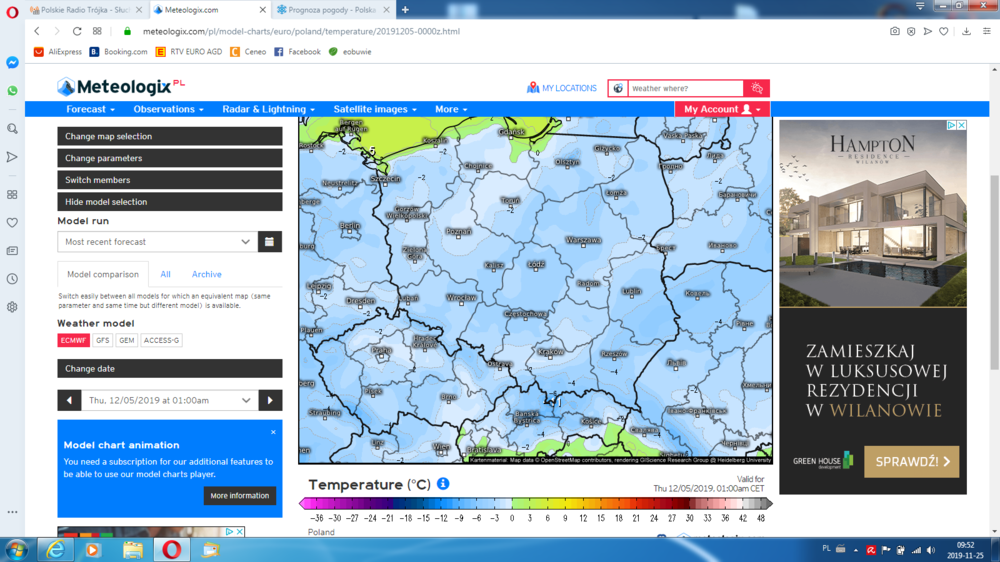Select the Archive tab
1000x562 pixels.
click(x=207, y=274)
